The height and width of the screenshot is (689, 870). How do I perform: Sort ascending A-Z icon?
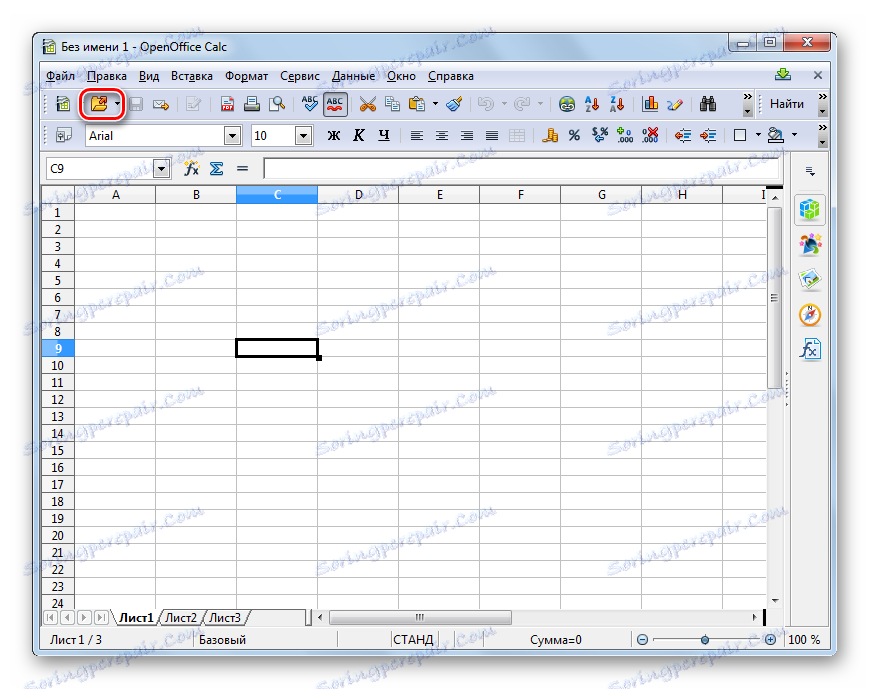click(591, 104)
